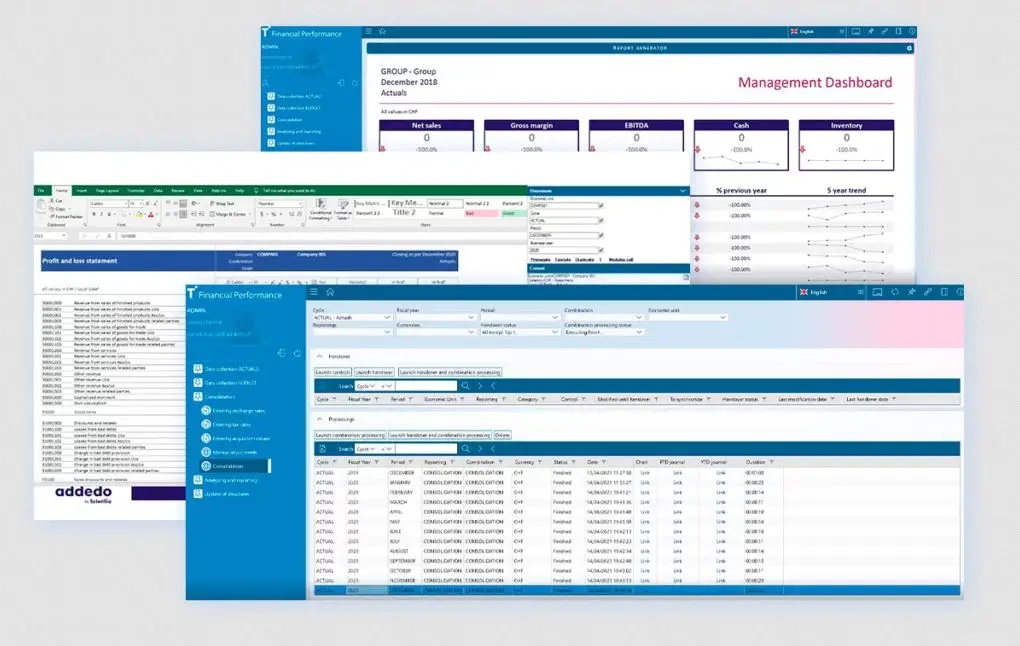Switch to the Insert tab in Excel
The height and width of the screenshot is (646, 1020).
click(x=81, y=189)
